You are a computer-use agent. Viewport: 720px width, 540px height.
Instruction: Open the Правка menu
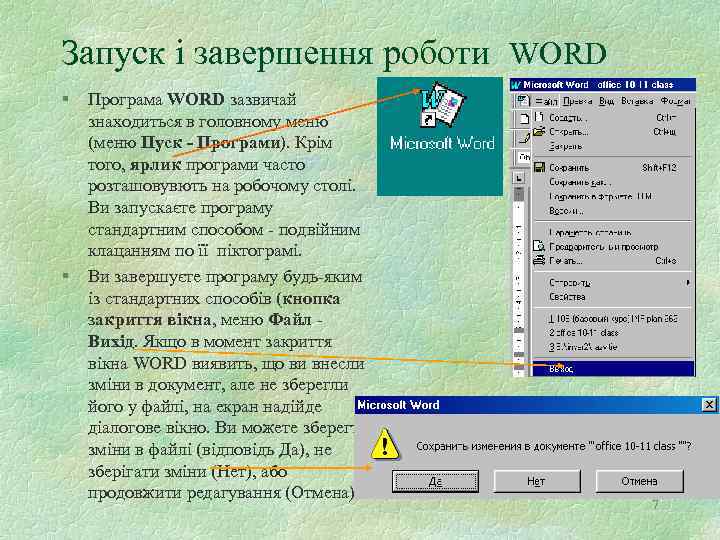pyautogui.click(x=577, y=101)
